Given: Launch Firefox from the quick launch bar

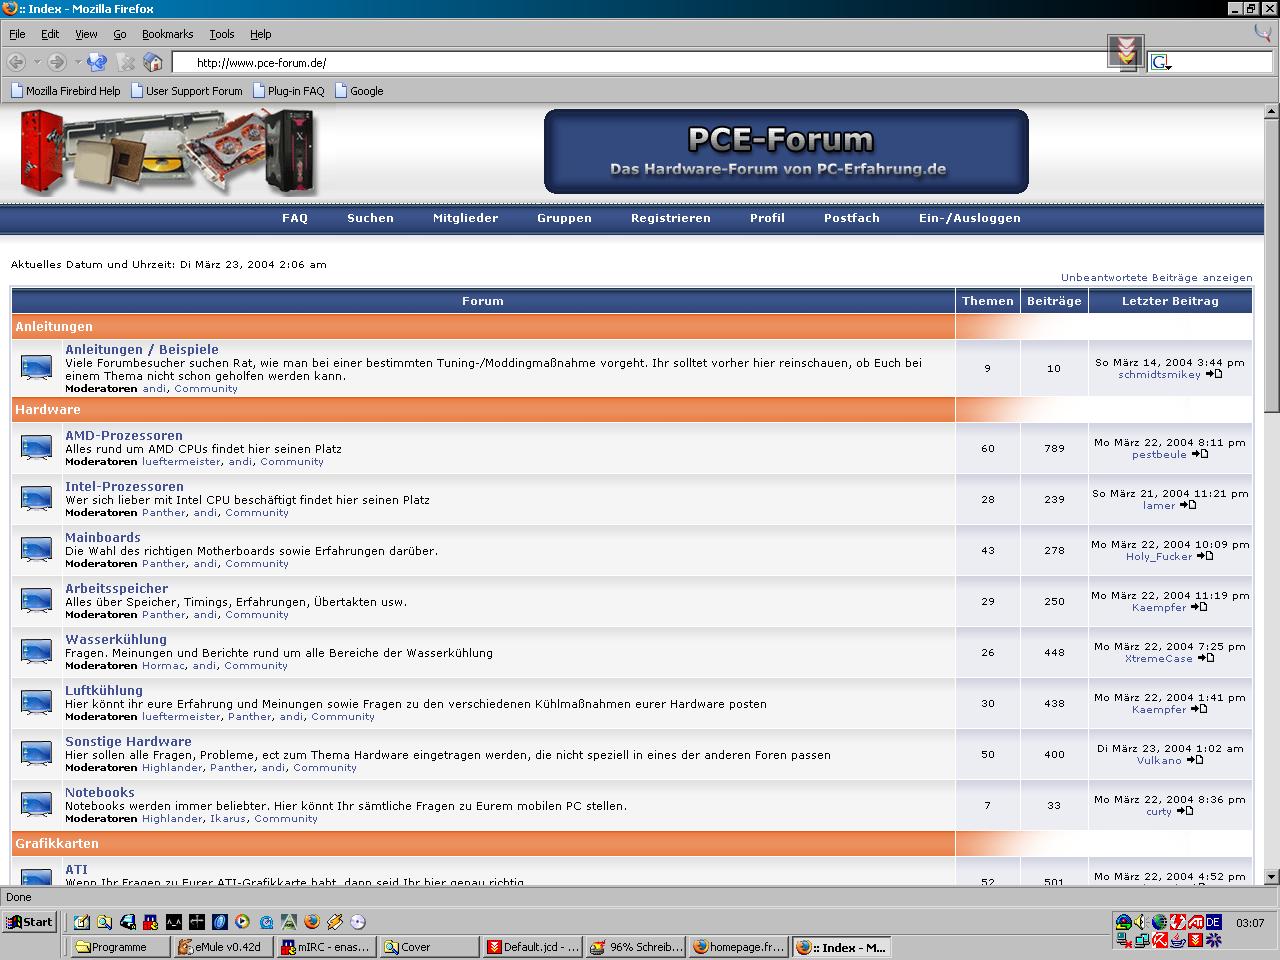Looking at the screenshot, I should (311, 922).
